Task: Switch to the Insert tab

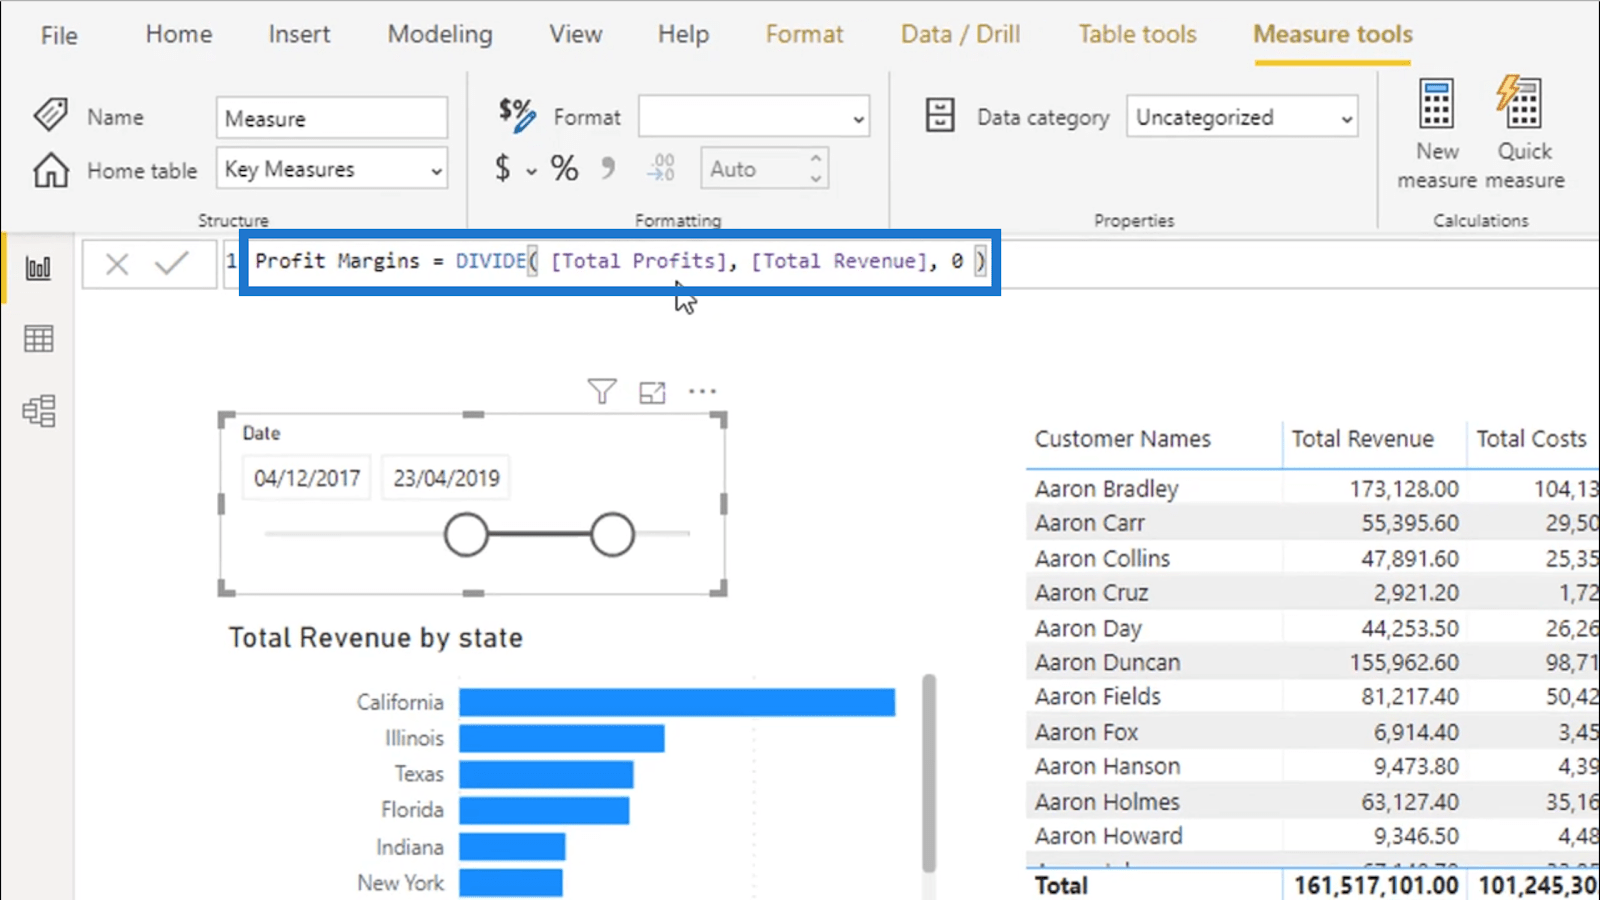Action: 299,34
